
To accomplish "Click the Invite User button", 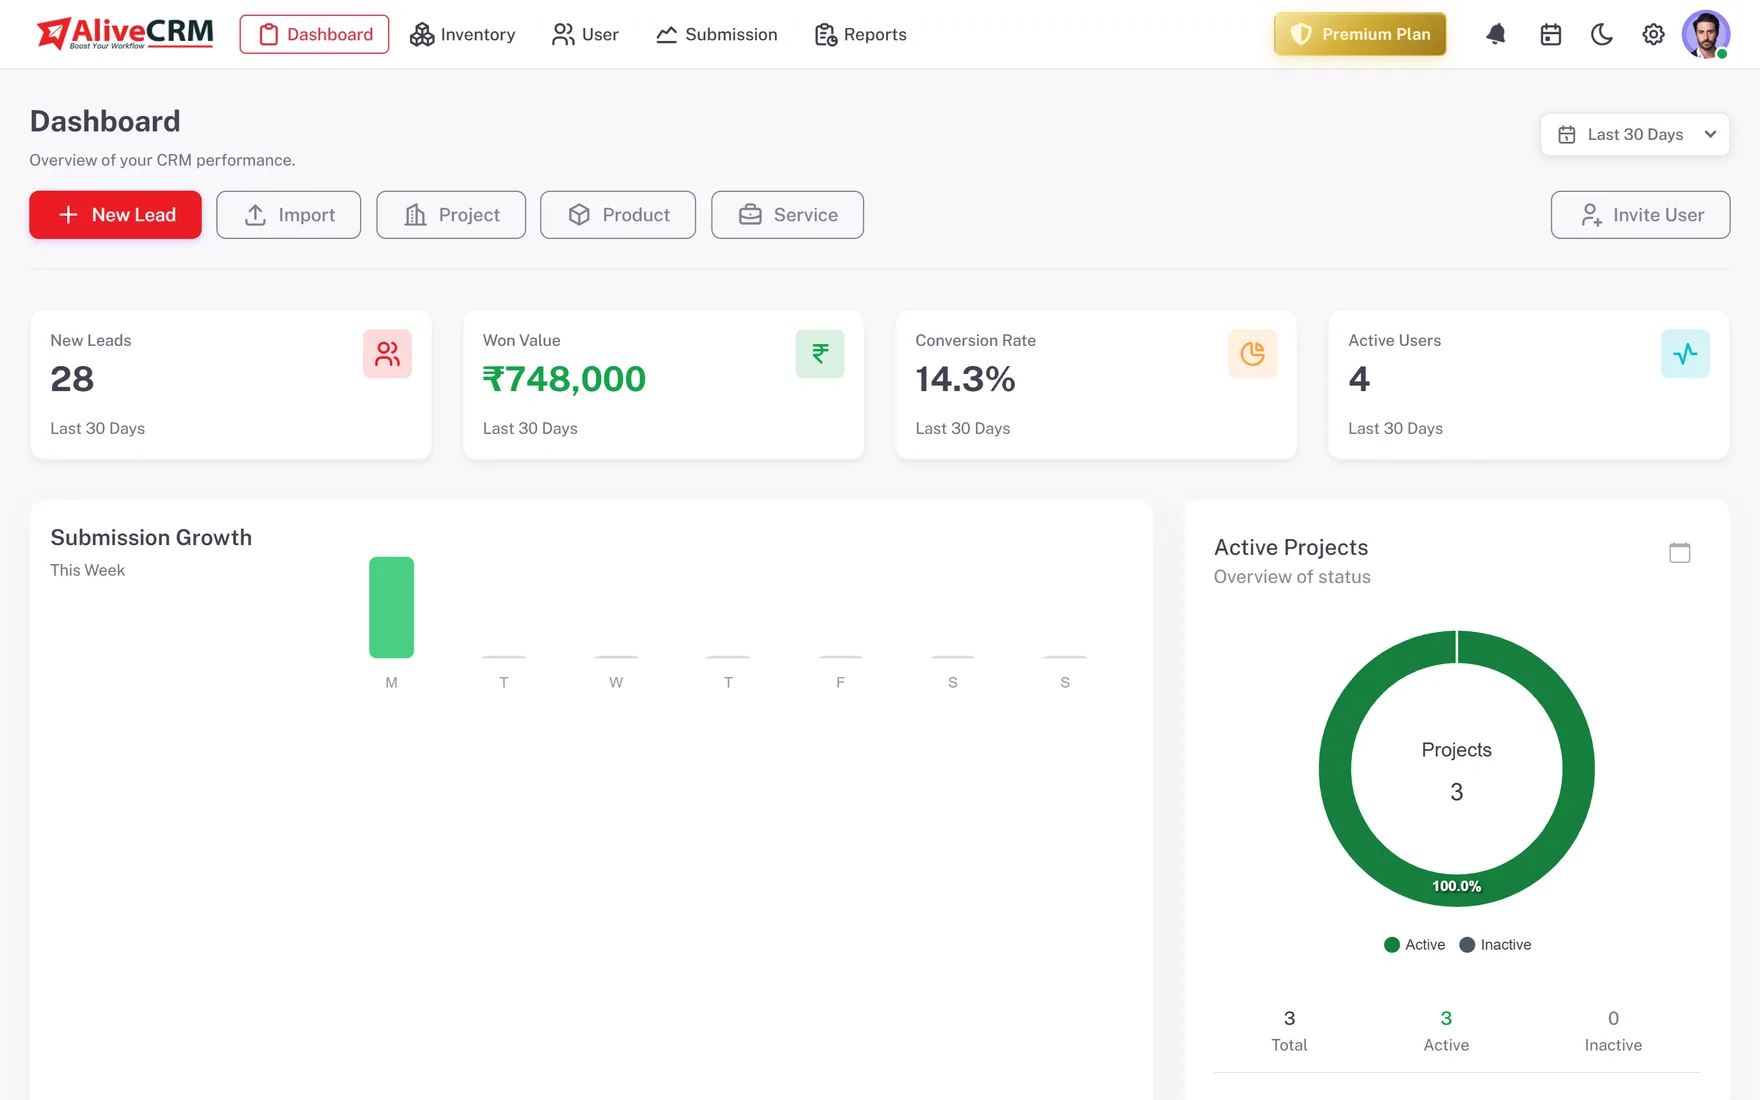I will click(1640, 215).
